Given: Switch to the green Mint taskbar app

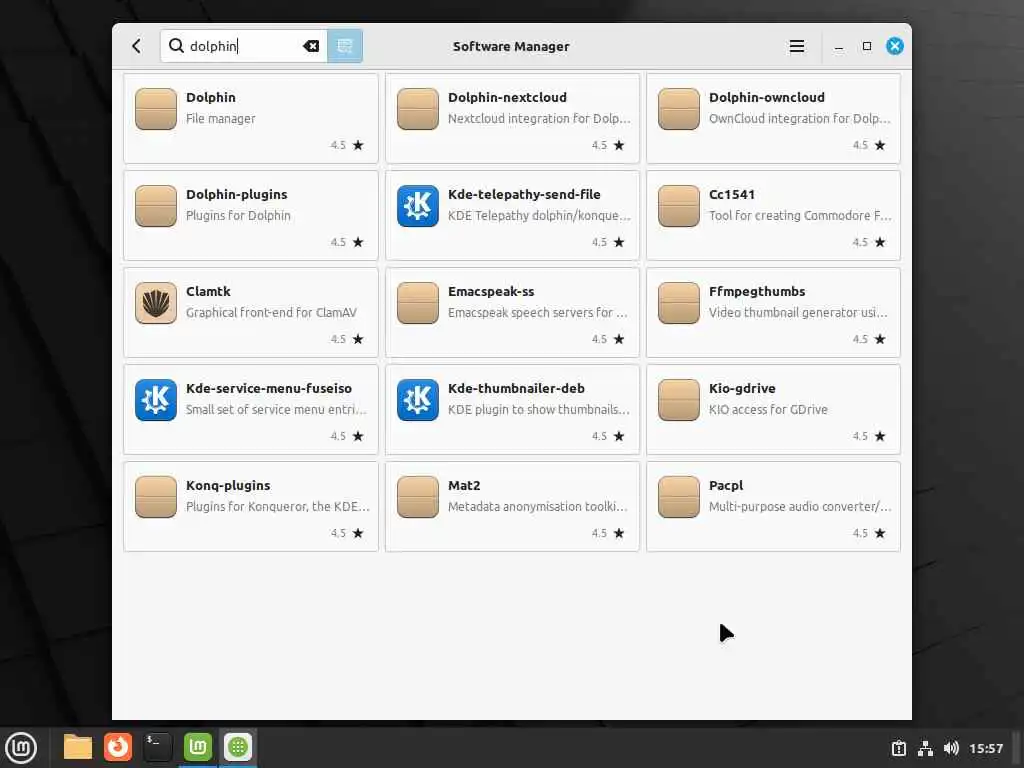Looking at the screenshot, I should click(197, 747).
